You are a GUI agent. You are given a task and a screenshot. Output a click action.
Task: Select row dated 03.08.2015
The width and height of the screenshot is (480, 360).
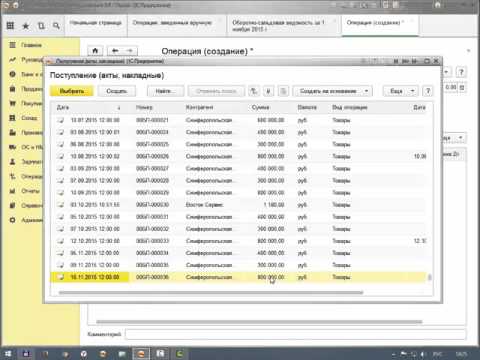[239, 132]
